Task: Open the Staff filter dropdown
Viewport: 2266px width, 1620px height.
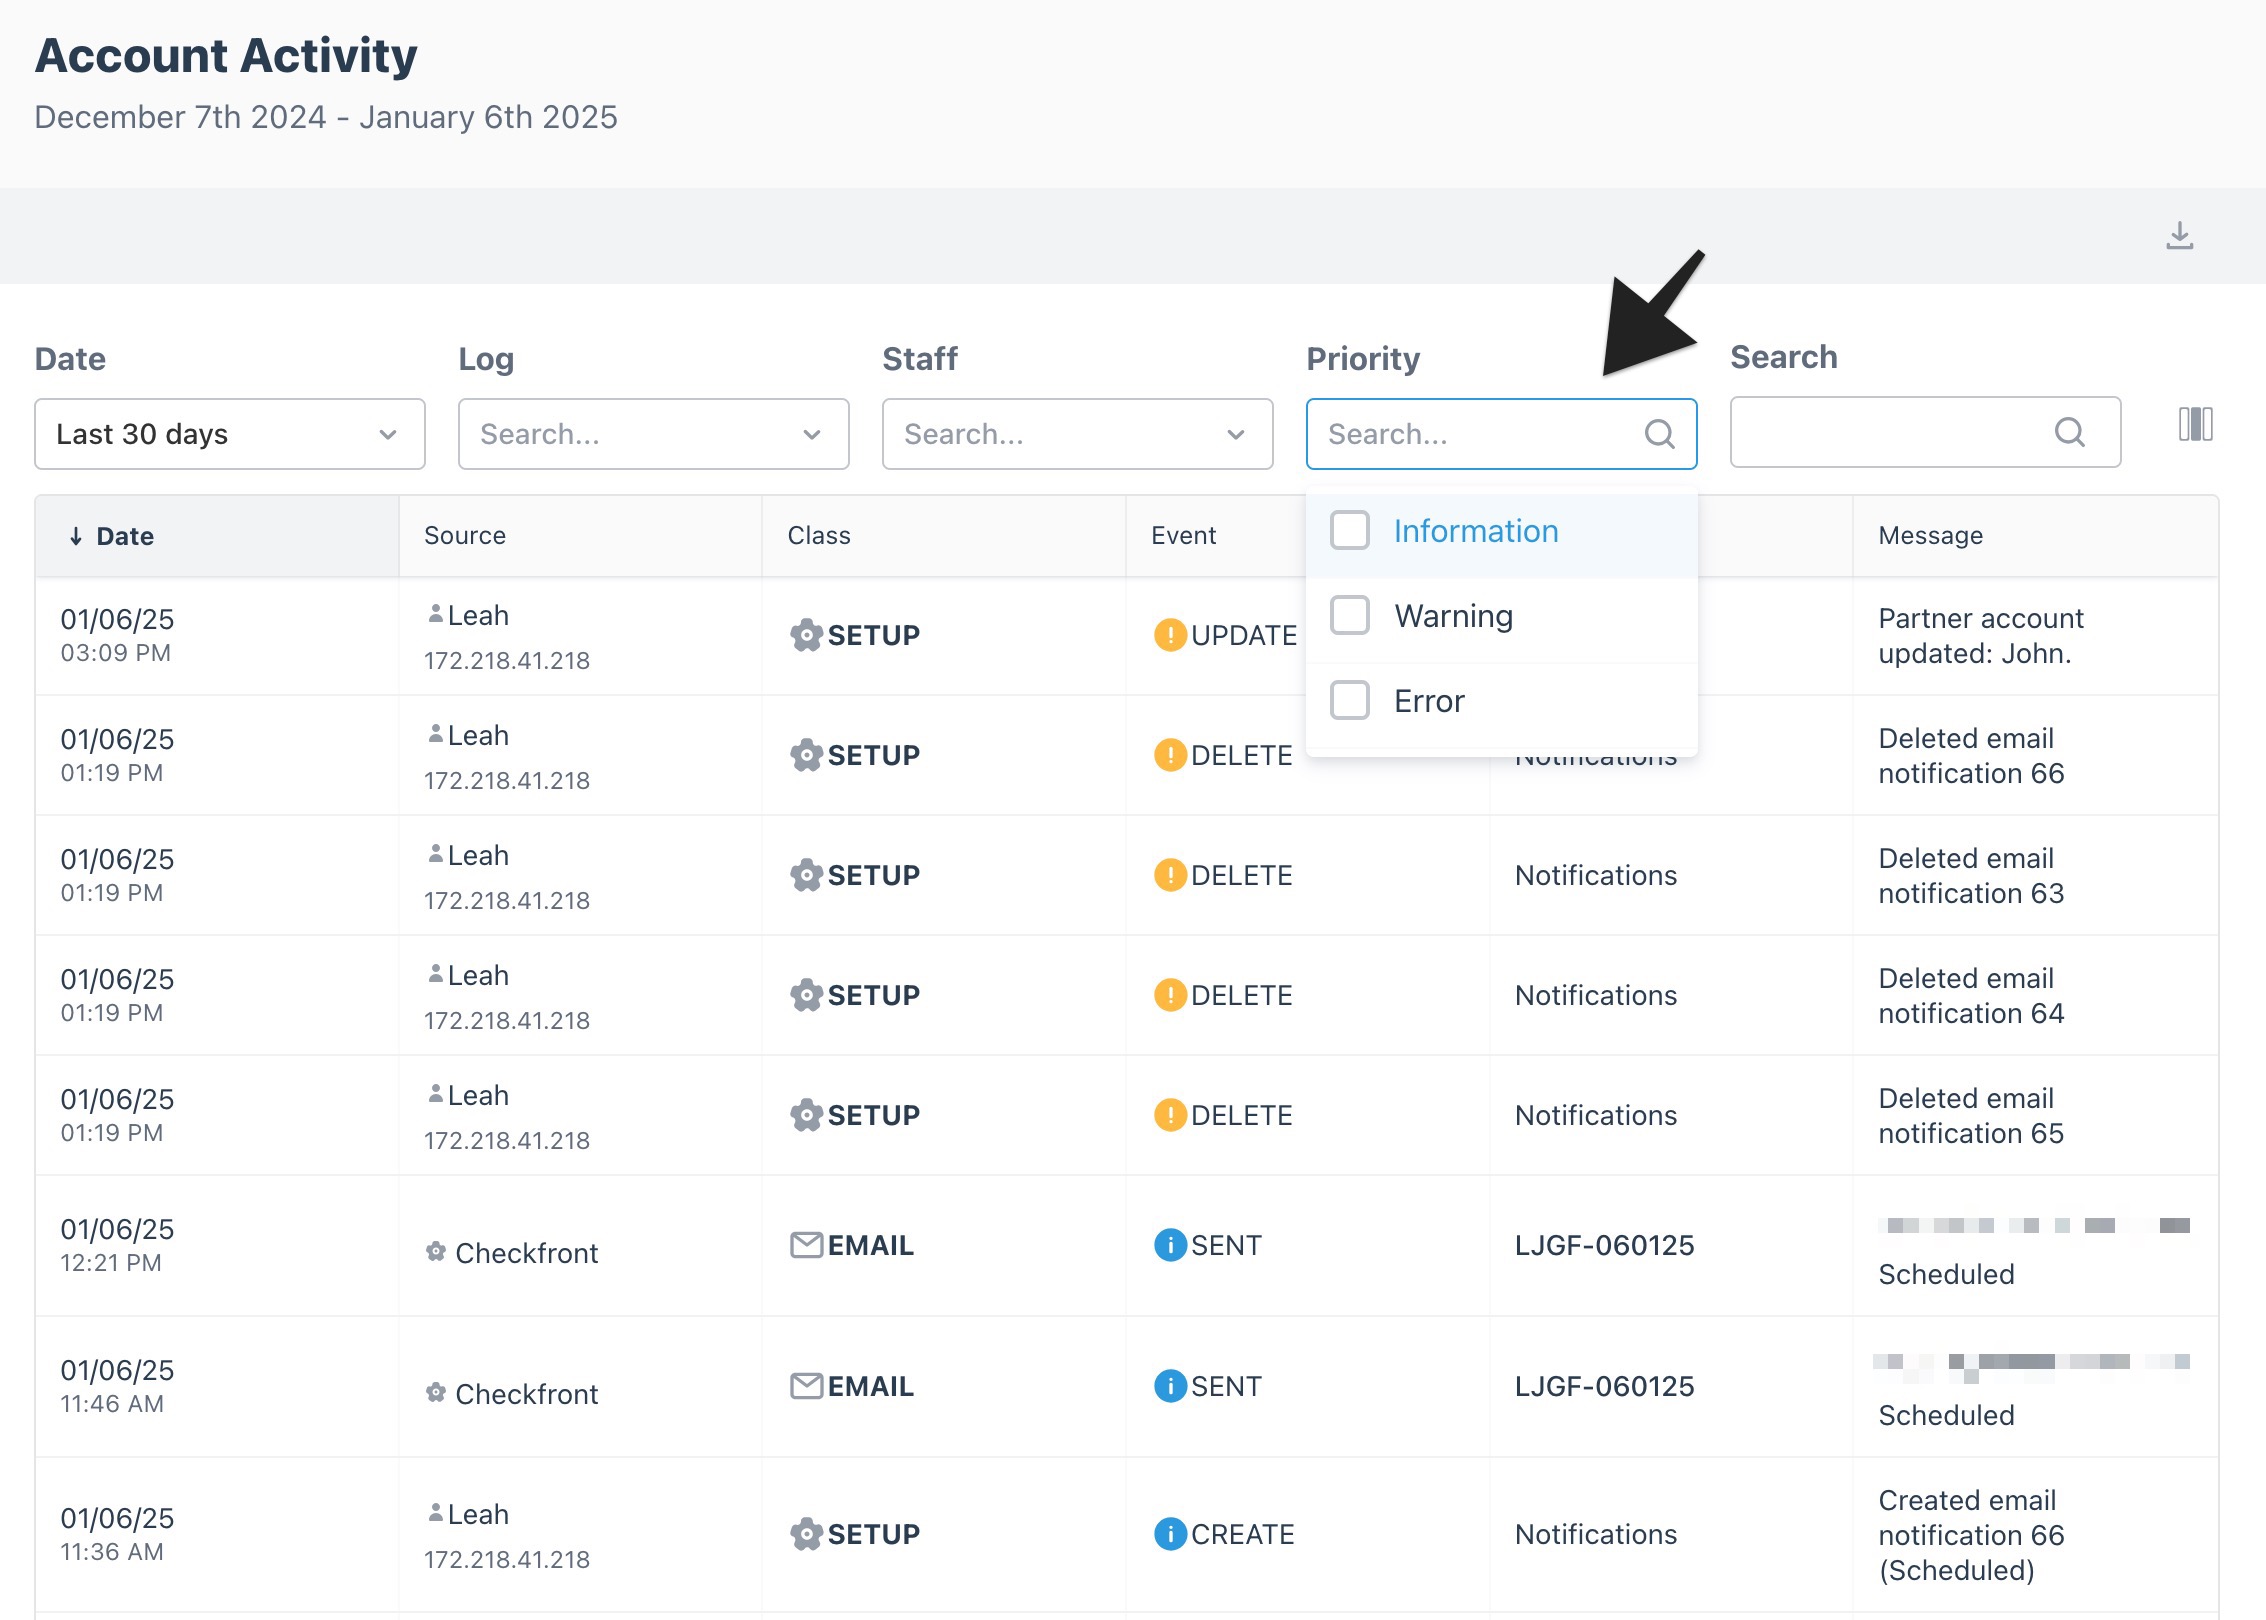Action: click(1078, 434)
